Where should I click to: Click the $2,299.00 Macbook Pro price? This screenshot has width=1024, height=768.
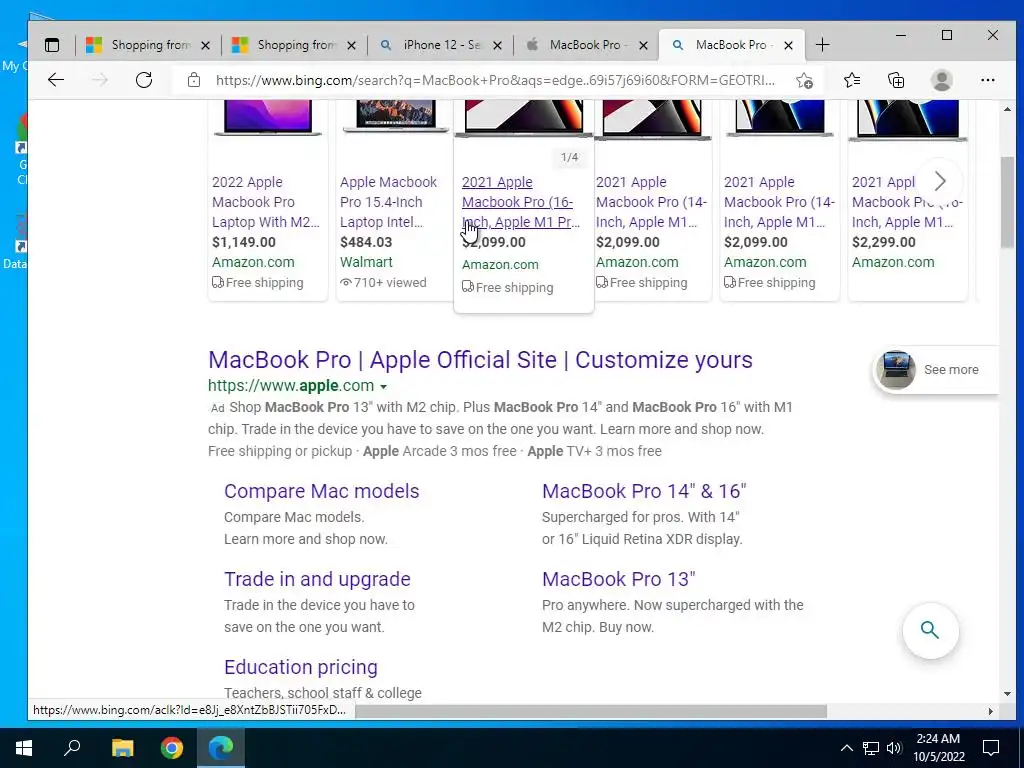coord(884,242)
